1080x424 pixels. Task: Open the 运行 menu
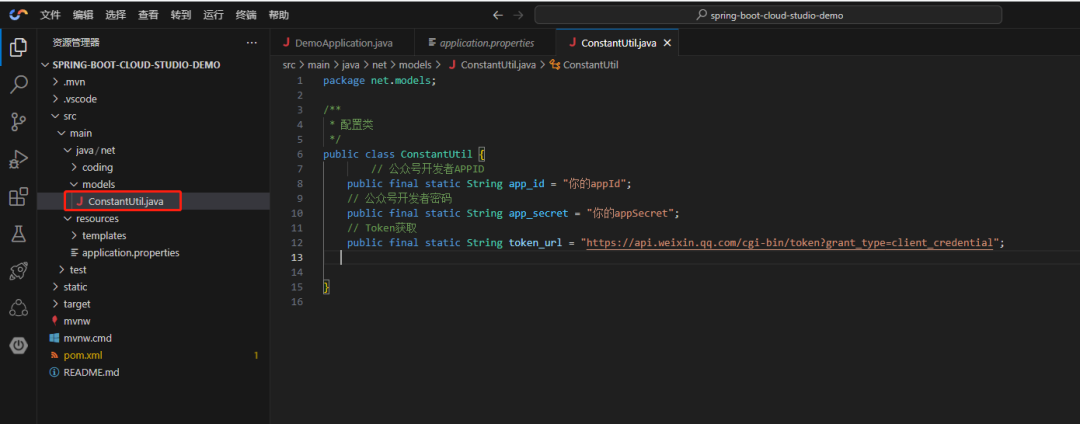coord(214,14)
